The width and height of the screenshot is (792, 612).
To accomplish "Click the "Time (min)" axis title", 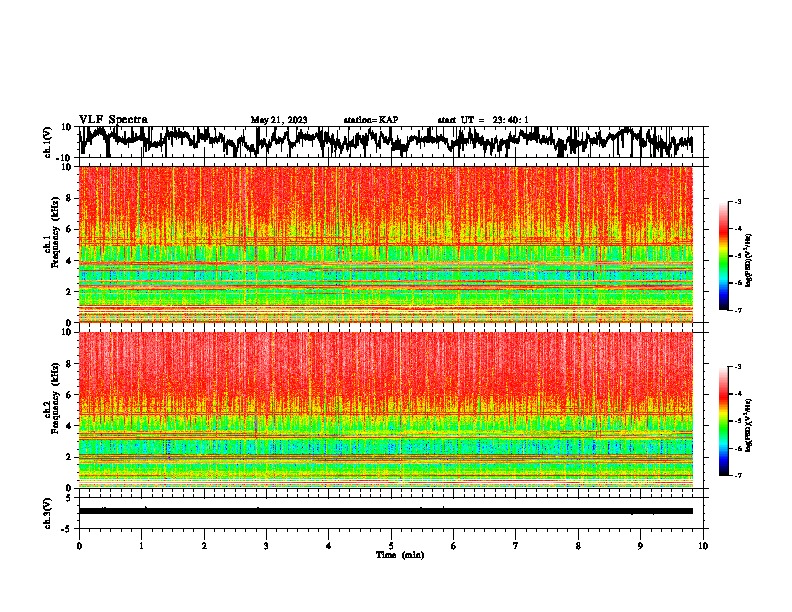I will pos(400,555).
